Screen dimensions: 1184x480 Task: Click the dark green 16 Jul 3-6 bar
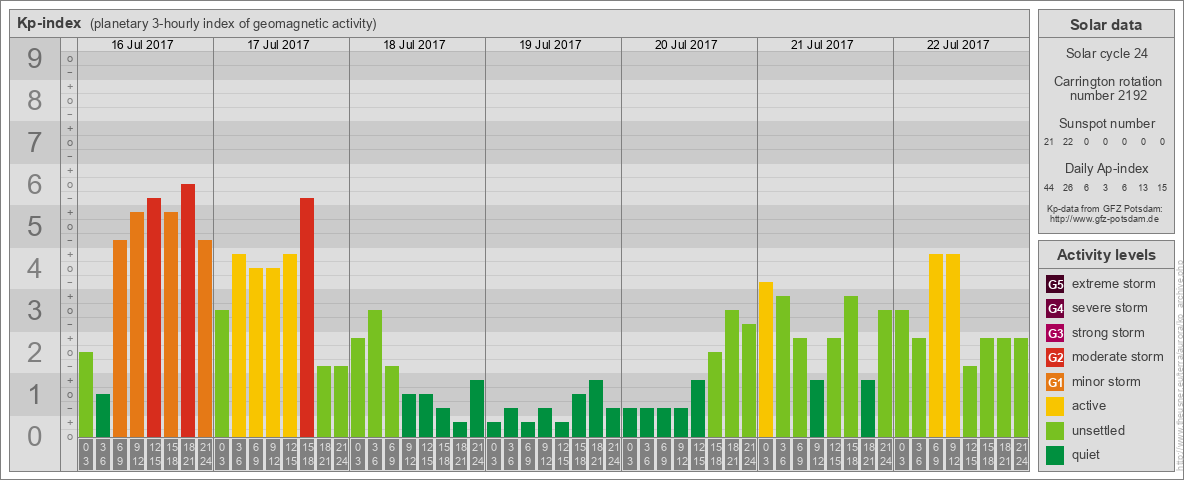click(103, 416)
